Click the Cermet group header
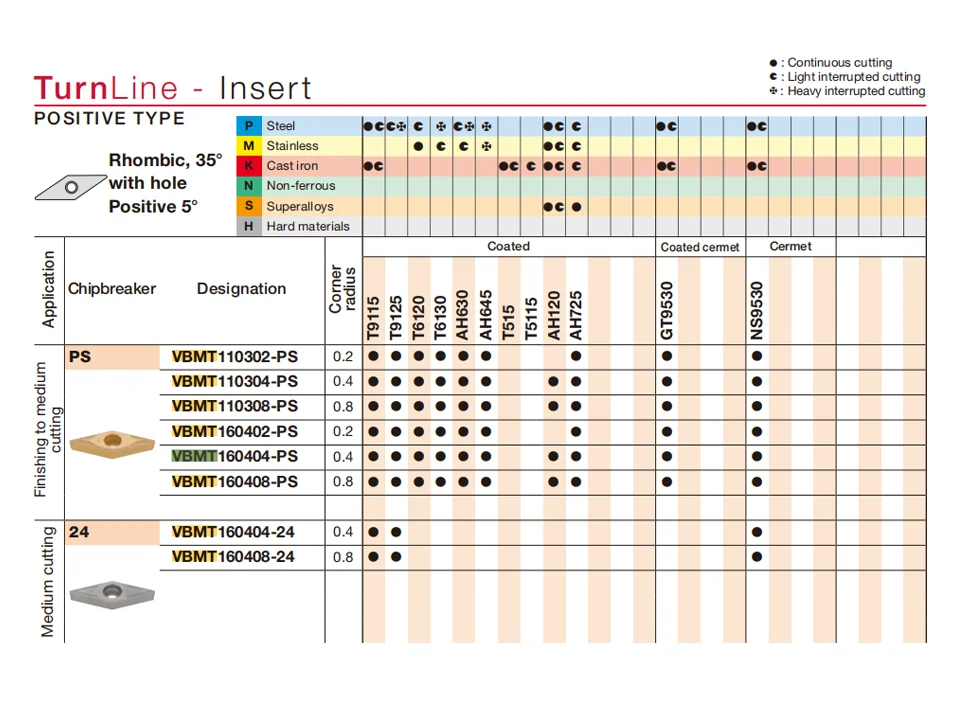Screen dimensions: 954x704 click(x=790, y=246)
